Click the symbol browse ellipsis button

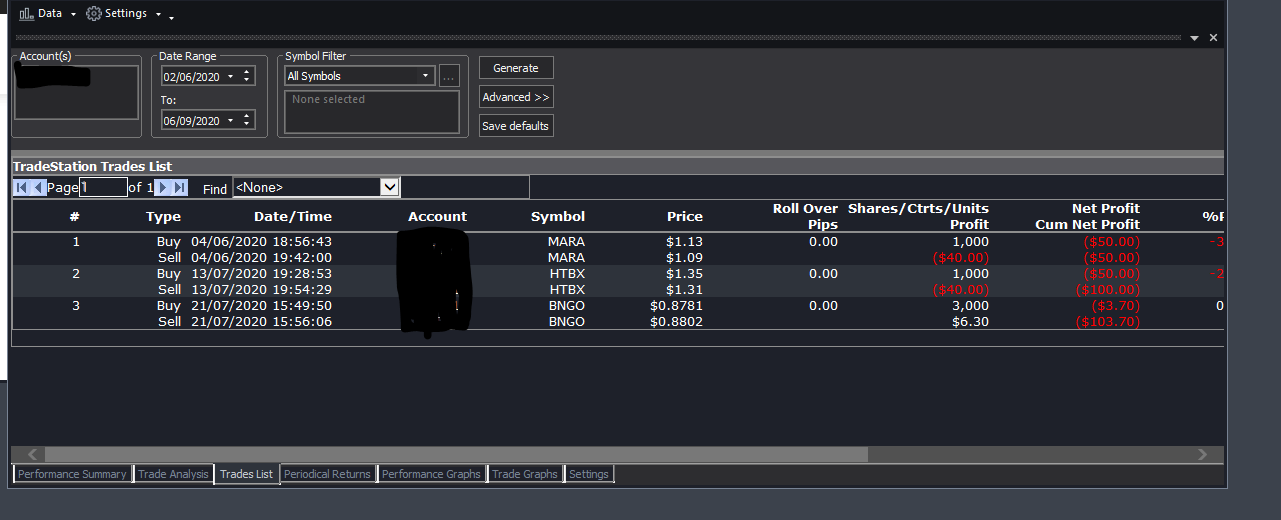coord(449,76)
